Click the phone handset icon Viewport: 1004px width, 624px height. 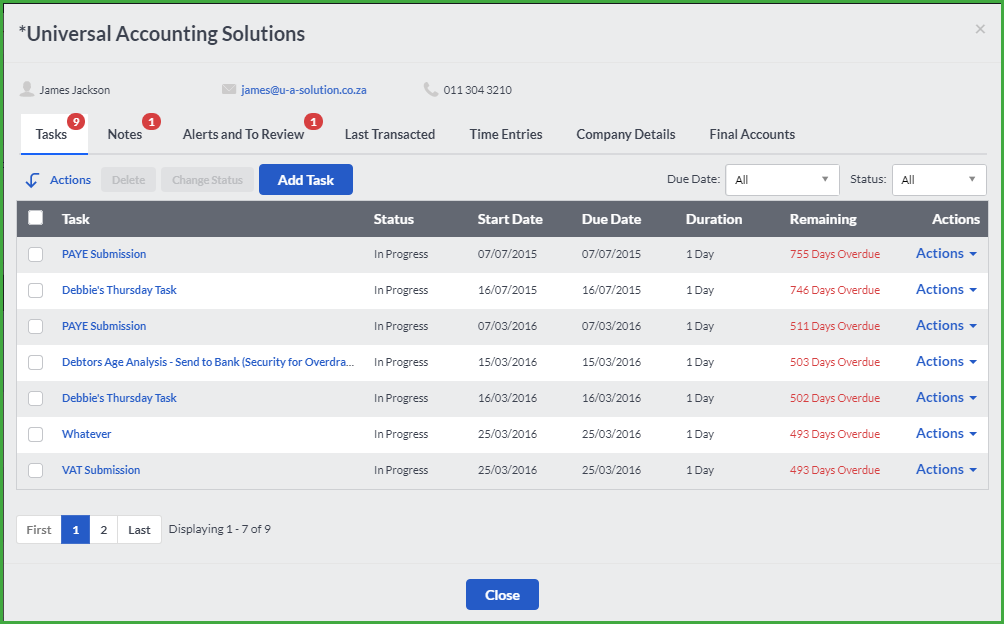pyautogui.click(x=431, y=90)
